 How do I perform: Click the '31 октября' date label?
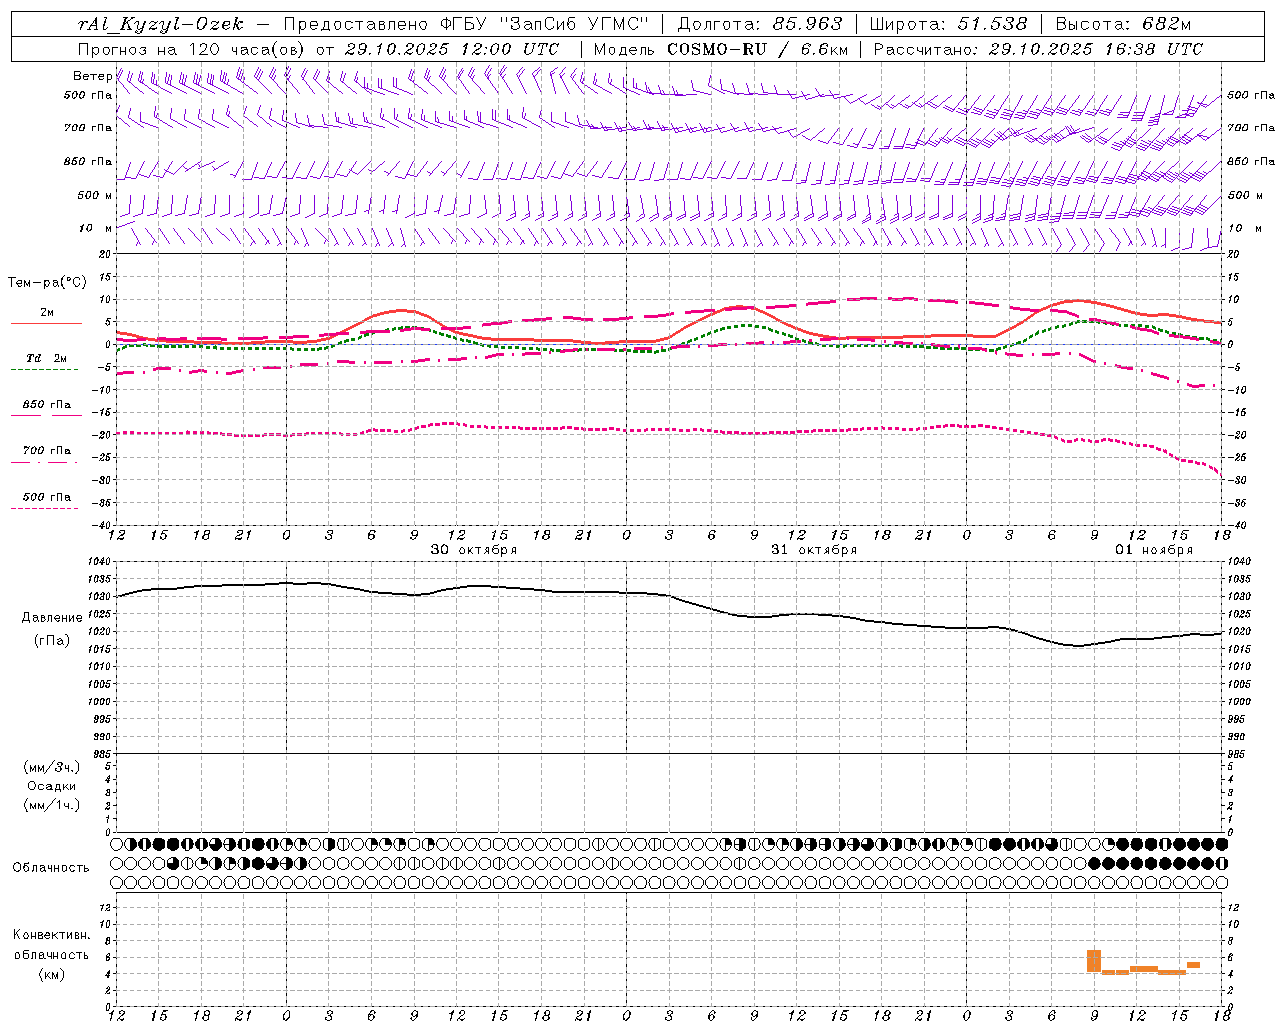(x=814, y=550)
